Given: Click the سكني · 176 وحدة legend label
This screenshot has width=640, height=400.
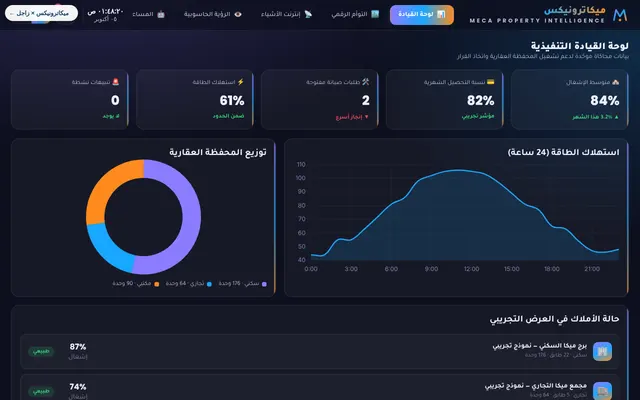Looking at the screenshot, I should 239,284.
